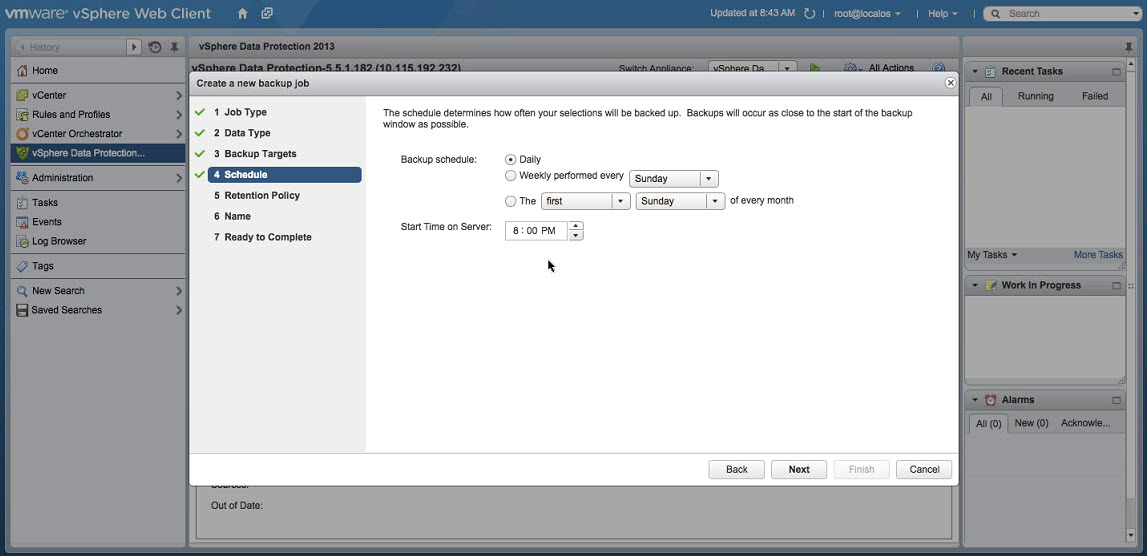
Task: Switch to the Alarms All (0) tab
Action: pos(988,423)
